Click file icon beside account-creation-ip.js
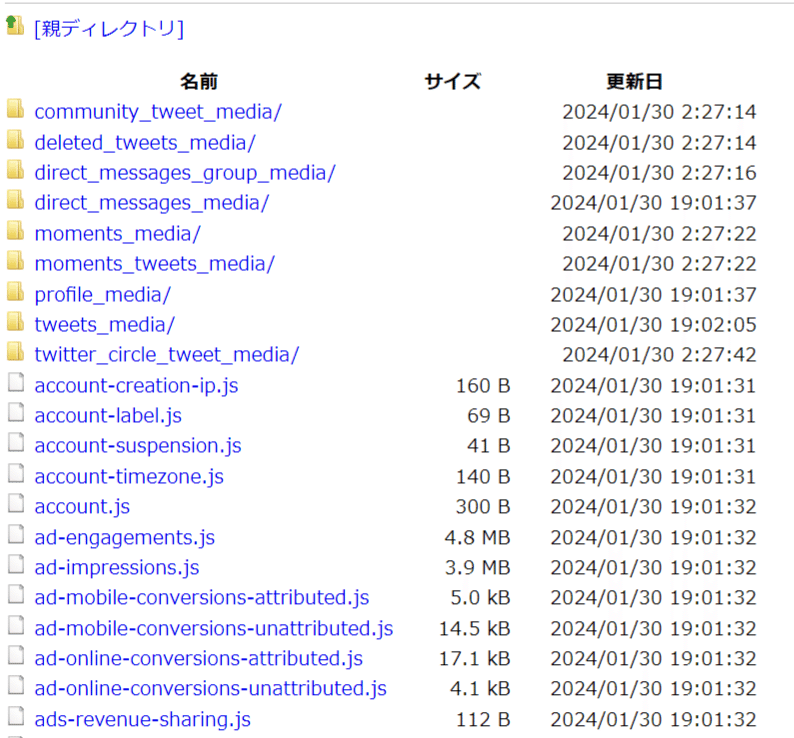This screenshot has height=738, width=794. pos(16,382)
